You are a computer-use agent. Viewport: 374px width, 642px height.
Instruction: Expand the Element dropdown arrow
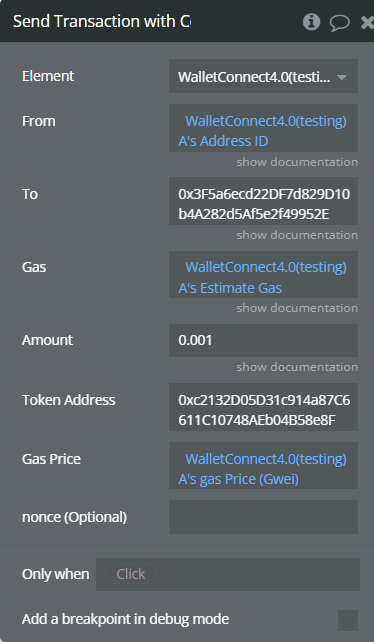[x=342, y=77]
